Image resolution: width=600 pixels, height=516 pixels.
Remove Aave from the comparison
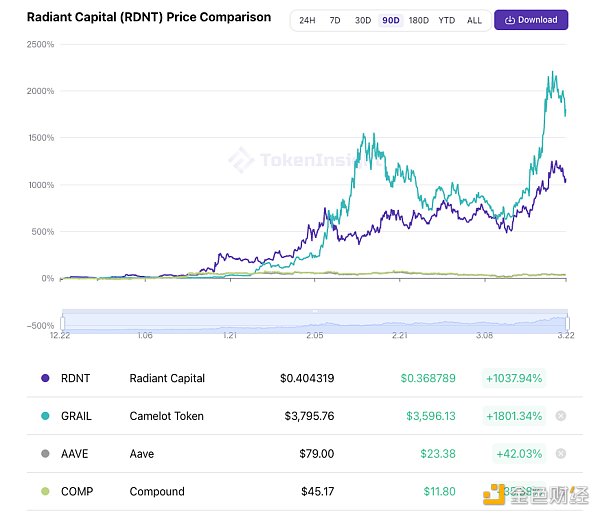click(x=560, y=454)
